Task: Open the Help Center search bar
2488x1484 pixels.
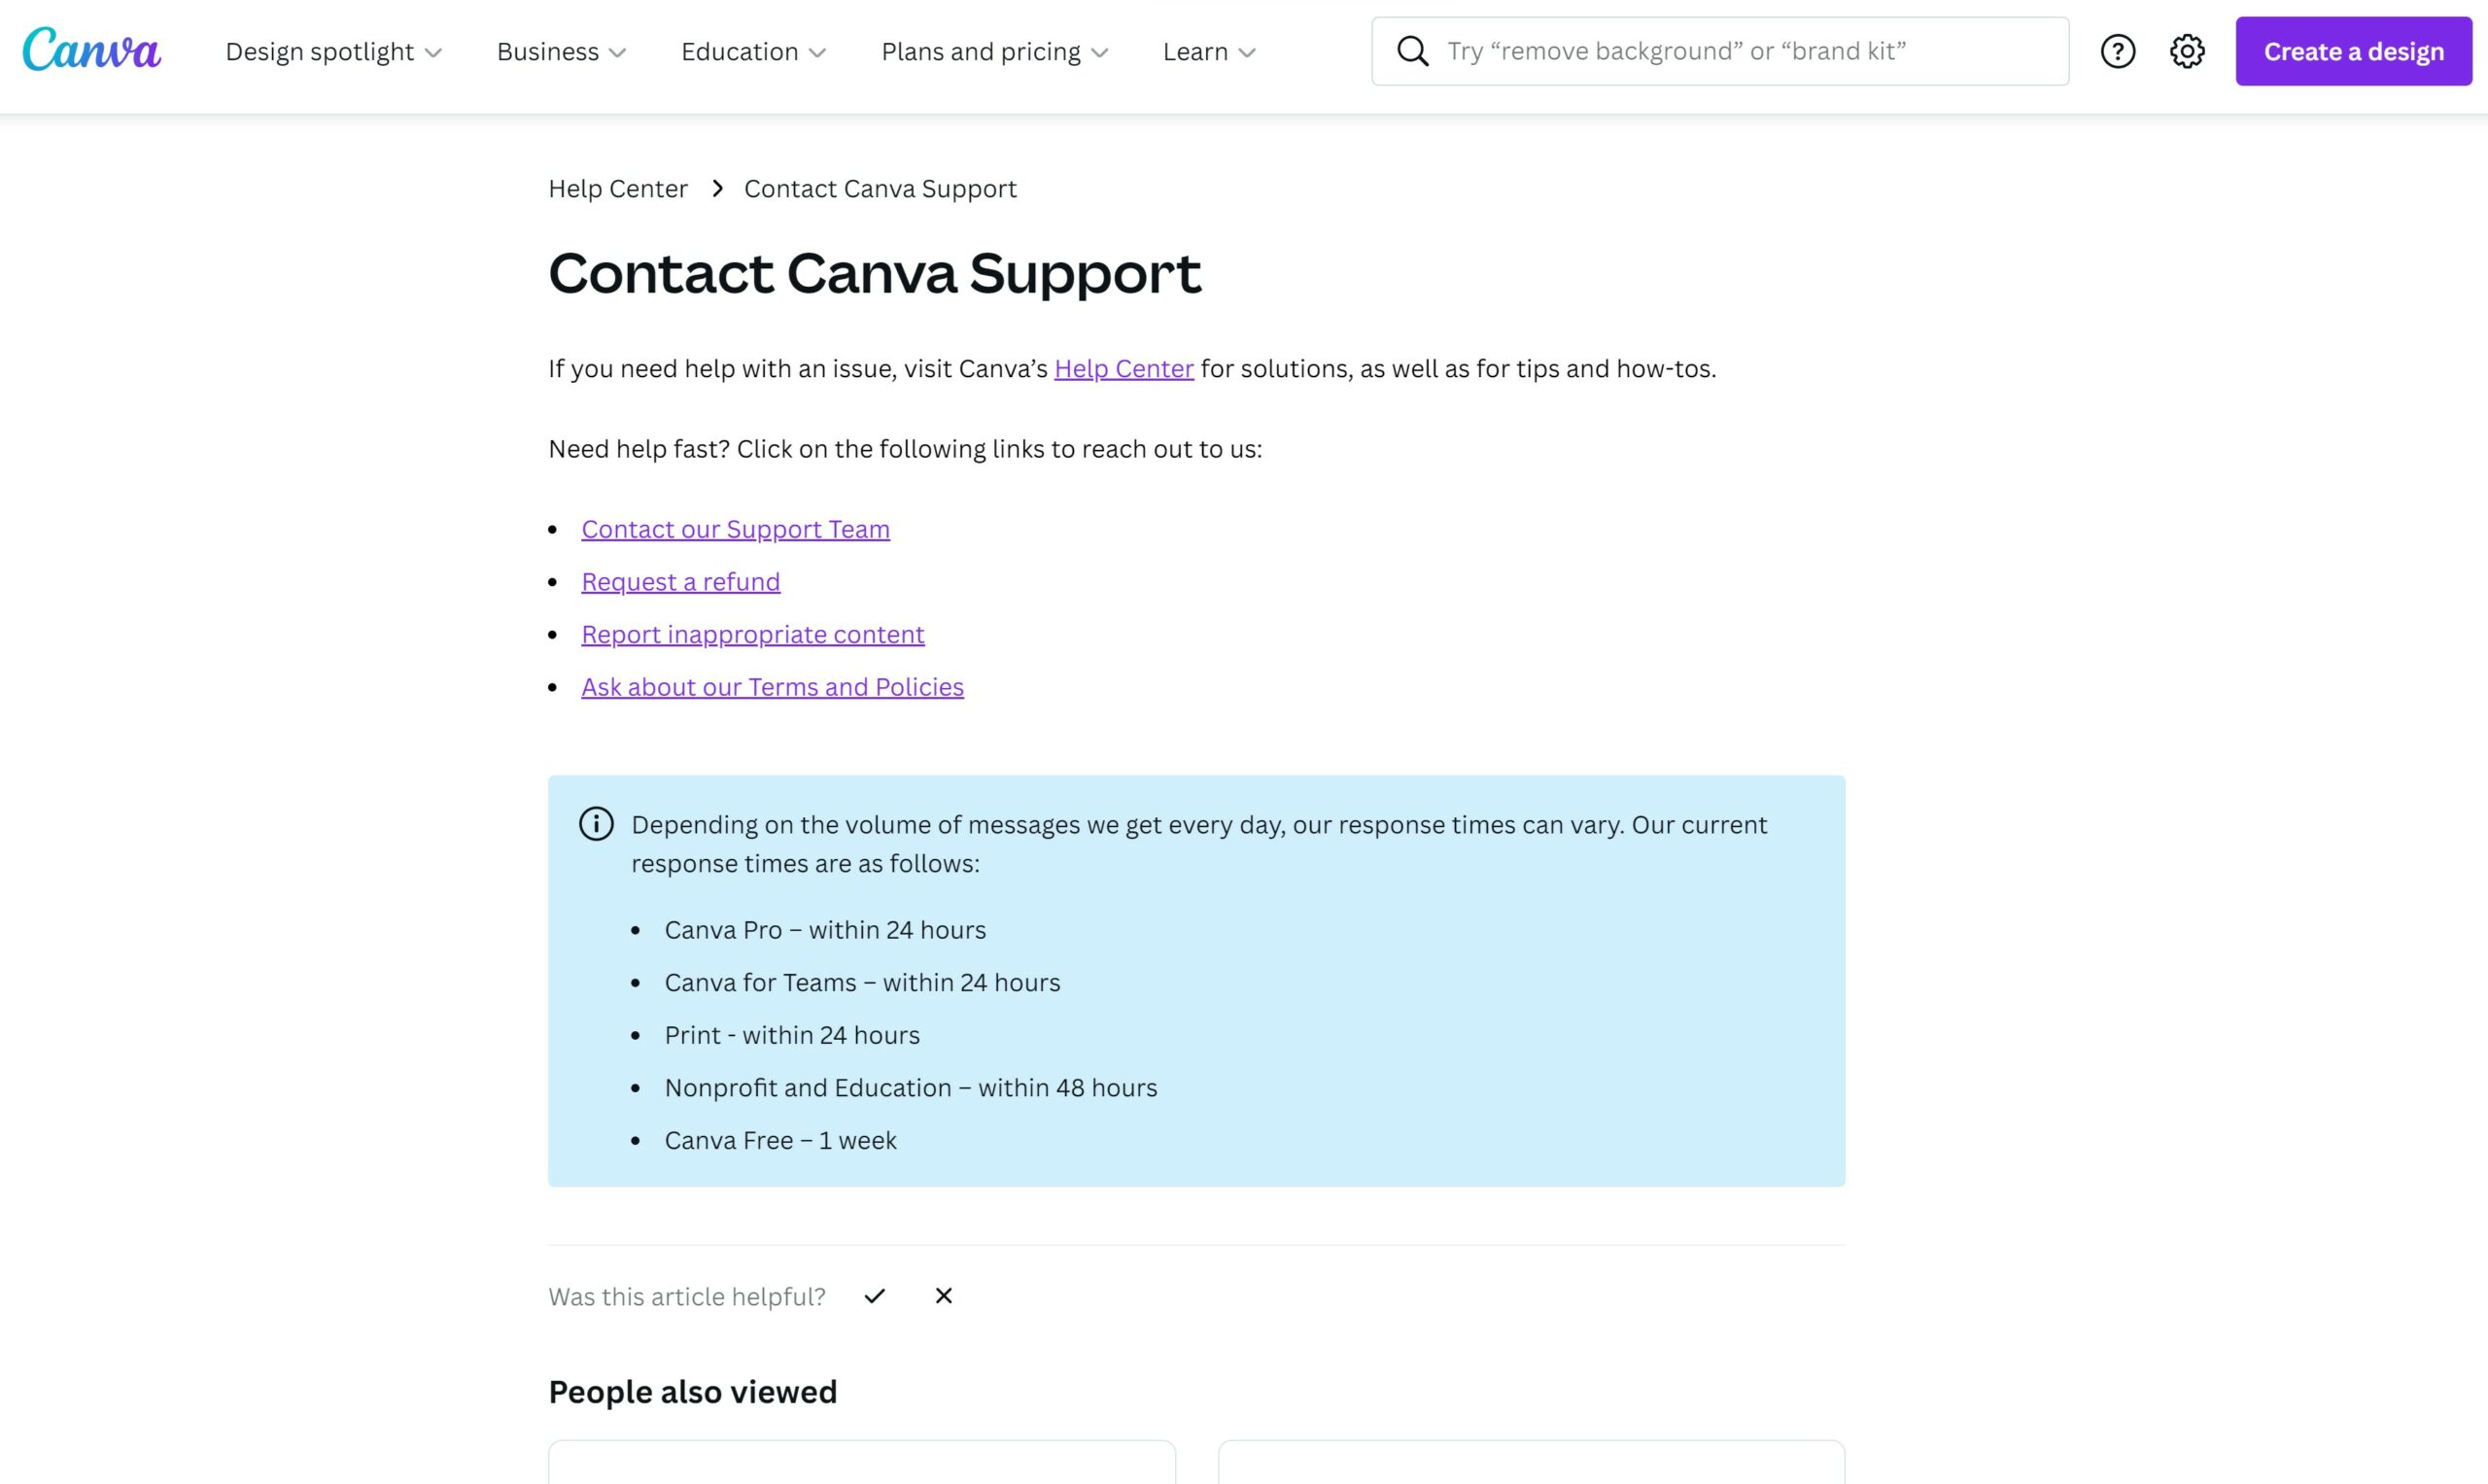Action: coord(1721,50)
